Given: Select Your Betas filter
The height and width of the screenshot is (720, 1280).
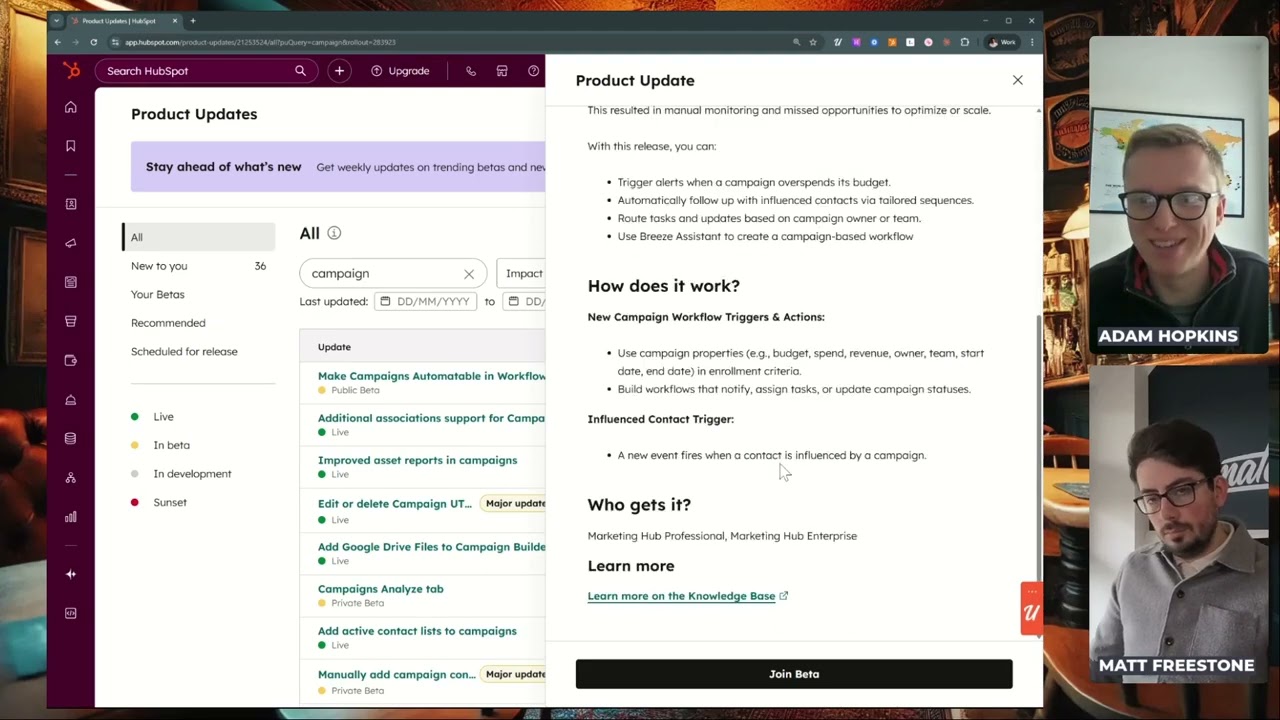Looking at the screenshot, I should [x=158, y=294].
